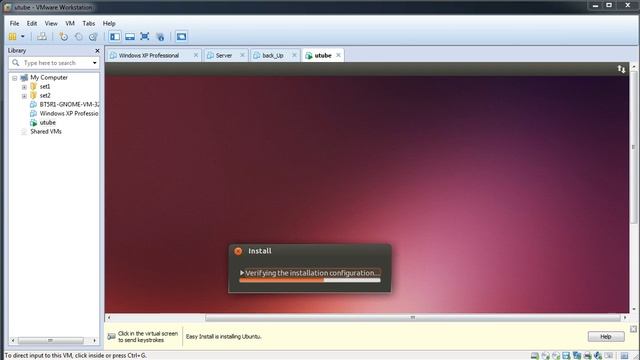
Task: Select the BT5R1-GNOME-VM-32 virtual machine
Action: 69,104
